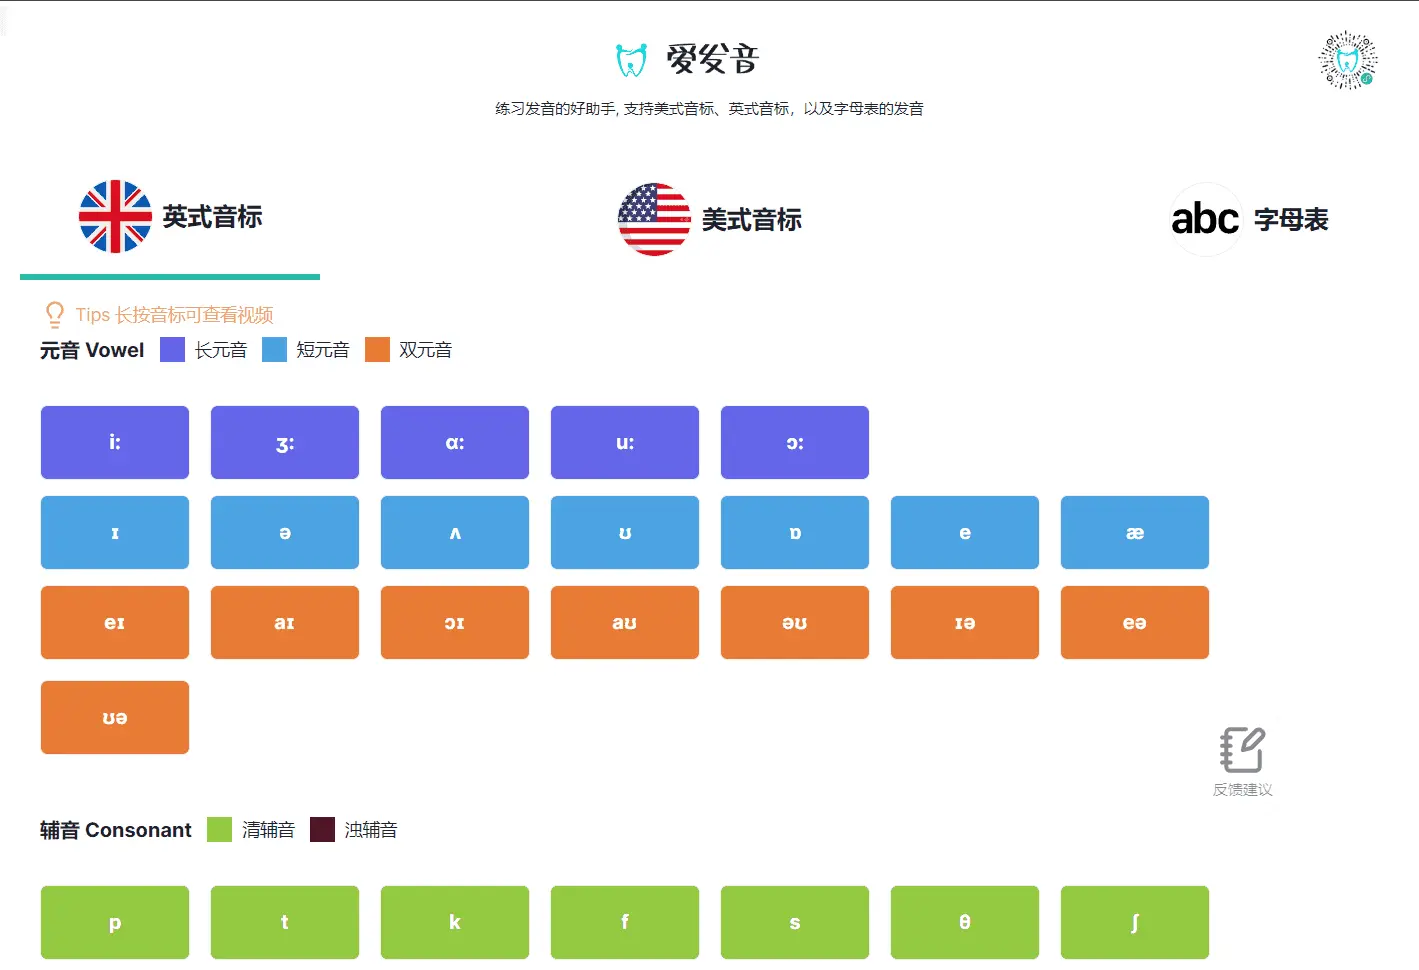
Task: Click the lightbulb icon next to Tips
Action: tap(54, 314)
